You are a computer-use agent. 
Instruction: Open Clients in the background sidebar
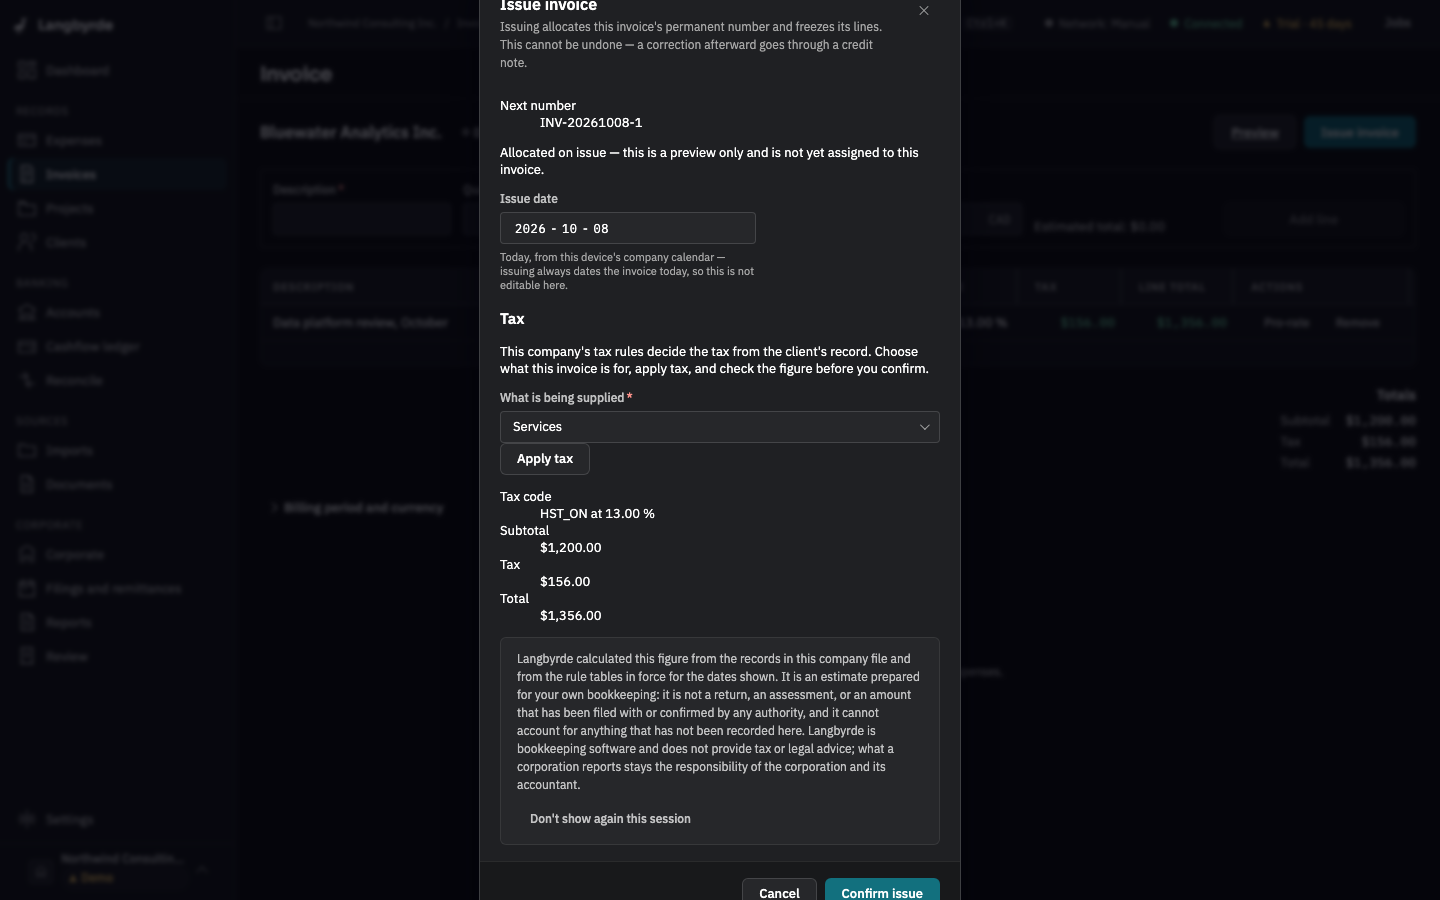tap(116, 243)
